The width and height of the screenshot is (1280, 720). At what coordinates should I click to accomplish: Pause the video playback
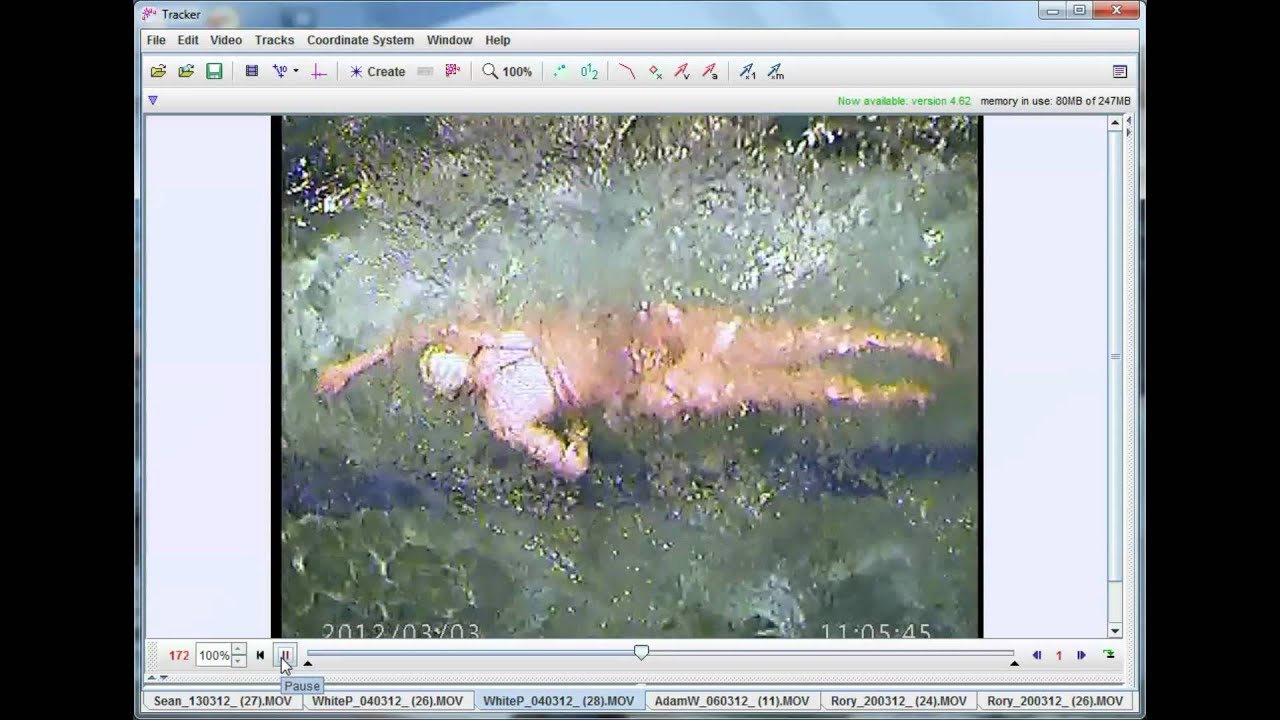tap(285, 656)
